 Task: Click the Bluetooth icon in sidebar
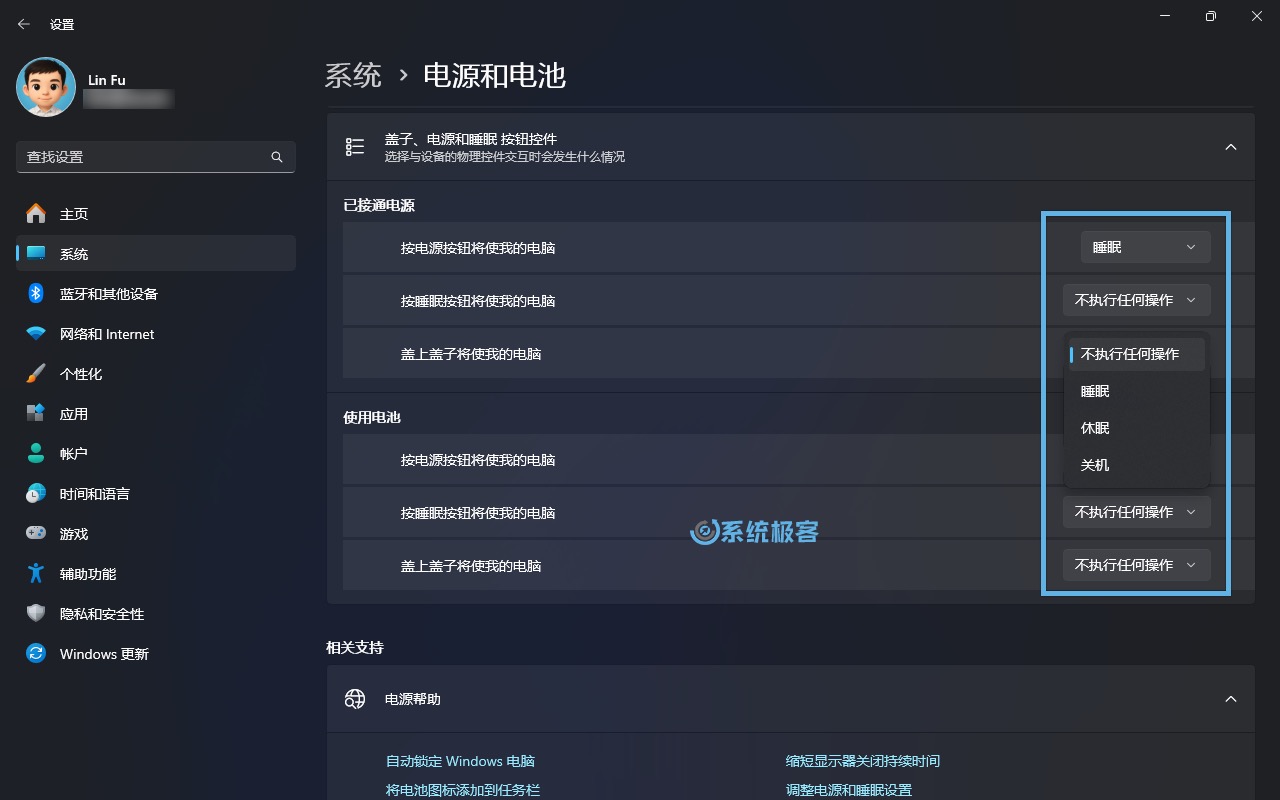[36, 293]
